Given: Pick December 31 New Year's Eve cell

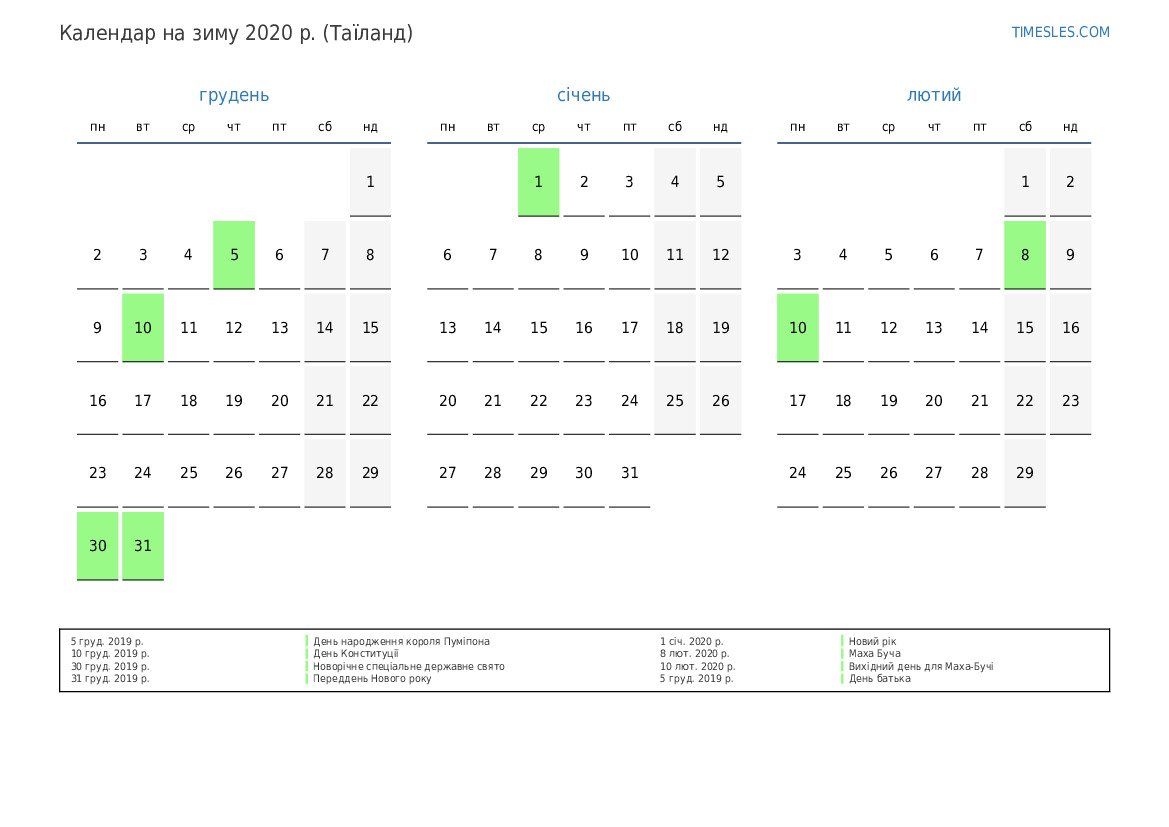Looking at the screenshot, I should tap(143, 546).
